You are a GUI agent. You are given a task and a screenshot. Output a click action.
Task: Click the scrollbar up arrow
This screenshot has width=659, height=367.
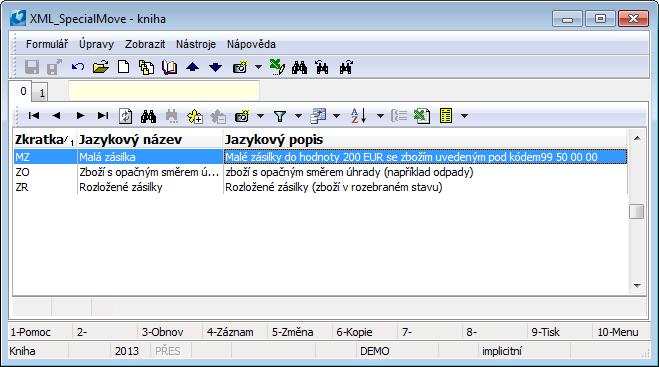coord(637,138)
